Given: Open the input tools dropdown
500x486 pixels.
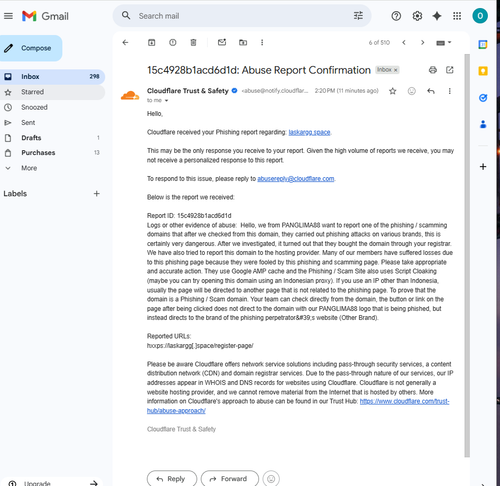Looking at the screenshot, I should coord(444,43).
